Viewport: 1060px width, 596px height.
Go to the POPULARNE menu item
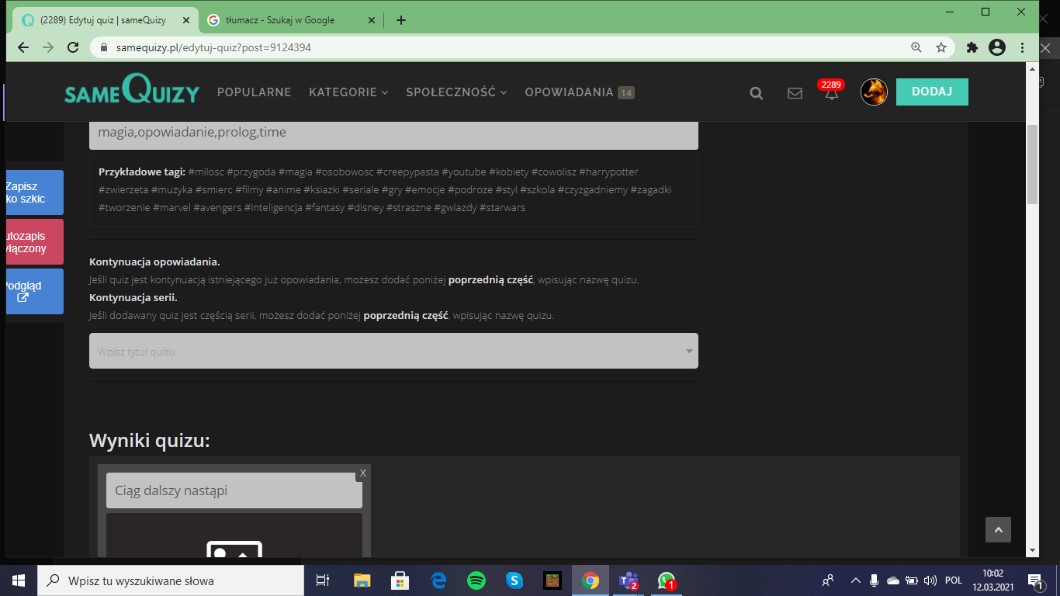254,92
